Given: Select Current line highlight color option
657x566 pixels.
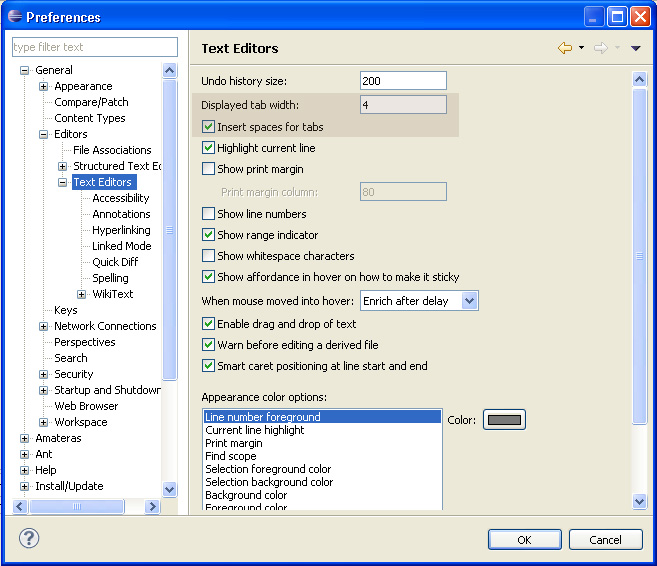Looking at the screenshot, I should click(x=255, y=430).
